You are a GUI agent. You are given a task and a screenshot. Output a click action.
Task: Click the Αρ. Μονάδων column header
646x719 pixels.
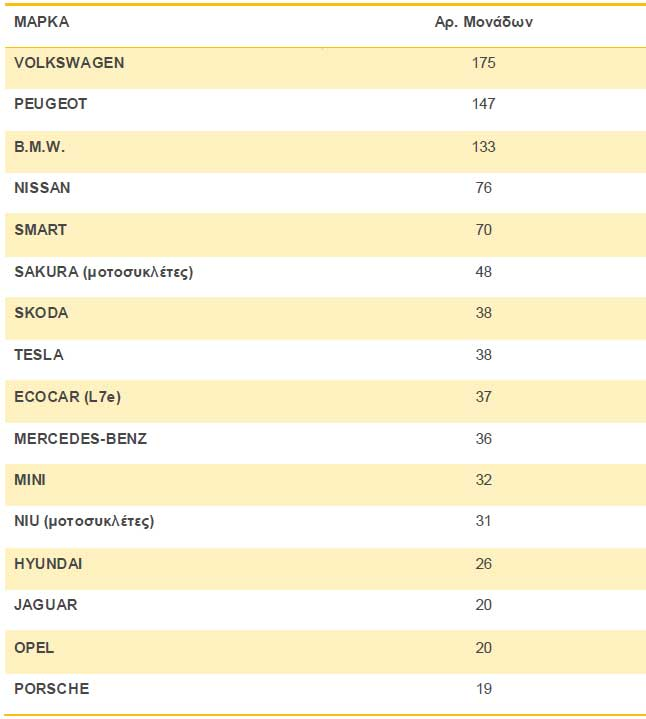[483, 21]
